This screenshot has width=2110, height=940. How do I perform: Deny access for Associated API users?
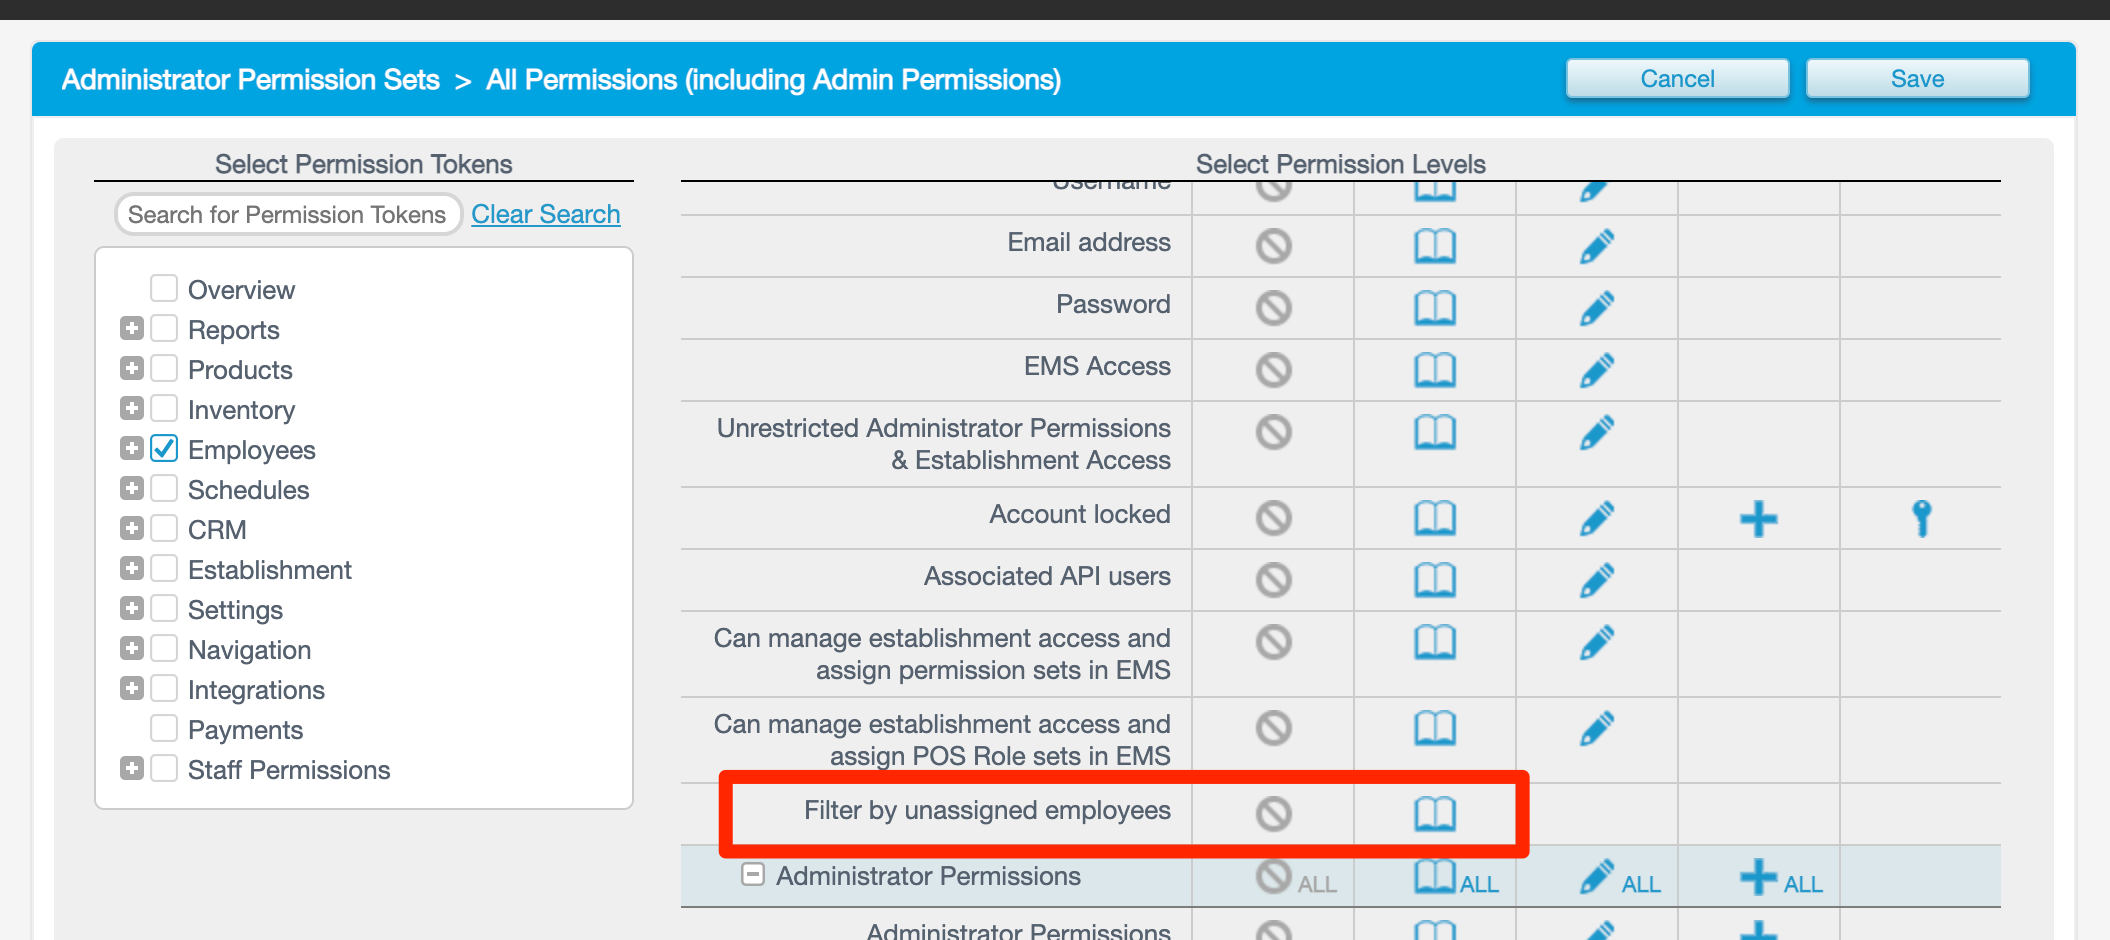tap(1273, 580)
